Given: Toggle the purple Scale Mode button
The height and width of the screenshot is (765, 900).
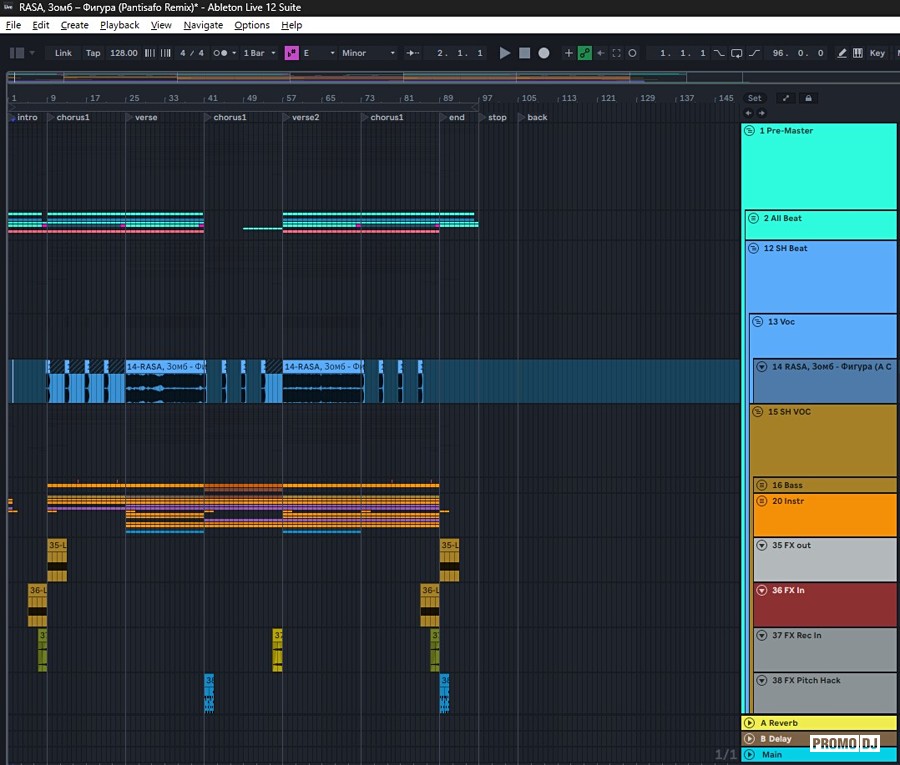Looking at the screenshot, I should point(291,53).
